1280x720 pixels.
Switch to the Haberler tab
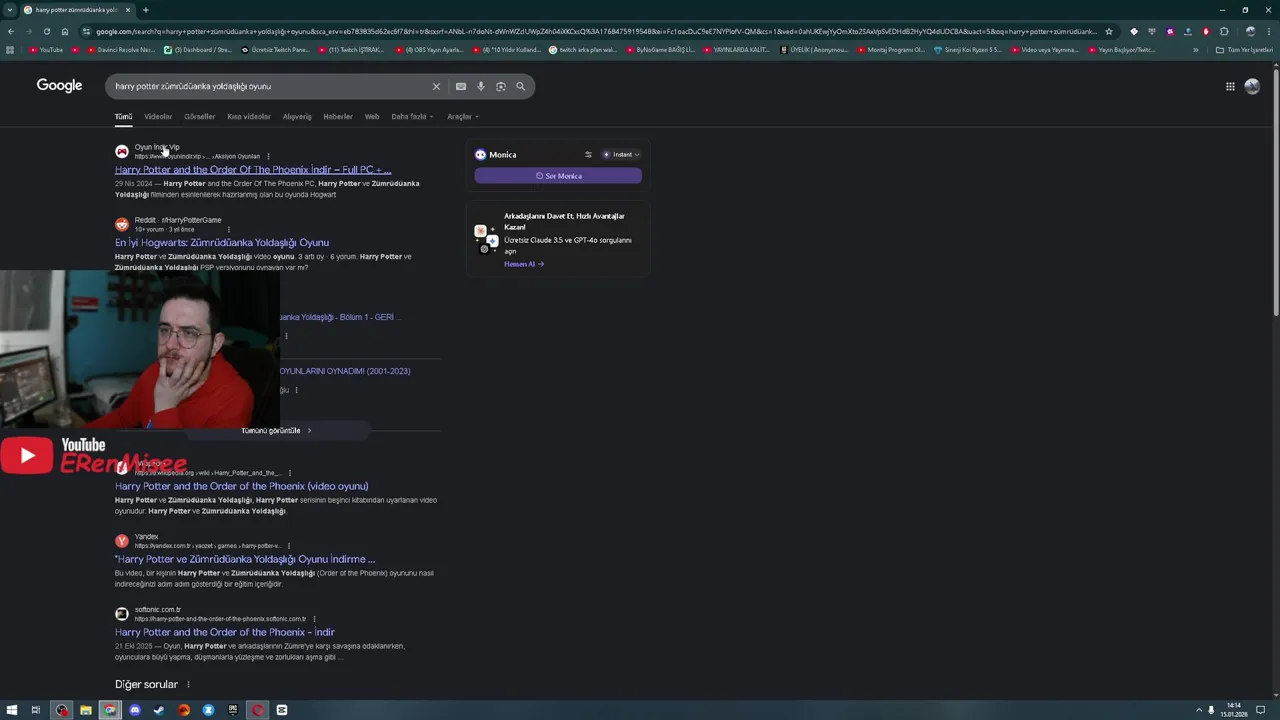(338, 117)
